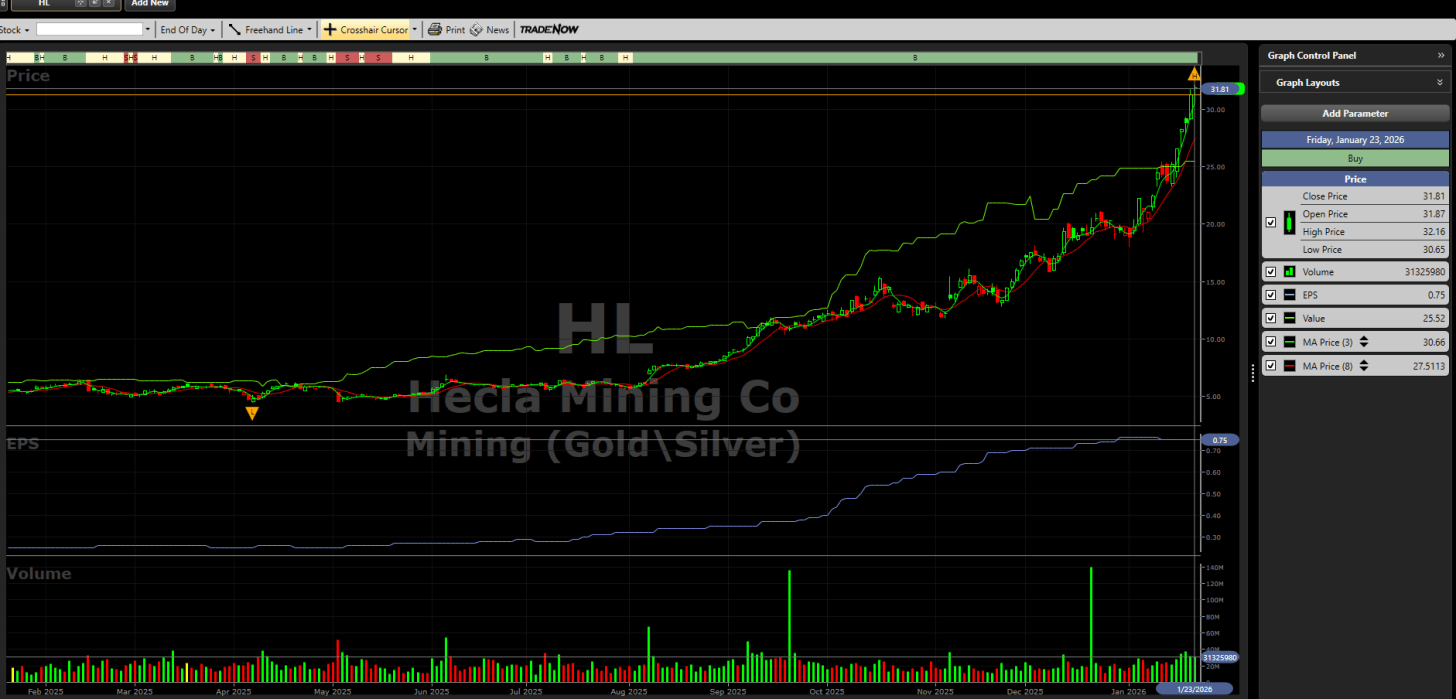This screenshot has width=1456, height=699.
Task: Expand the Crosshair Cursor dropdown arrow
Action: tap(415, 30)
